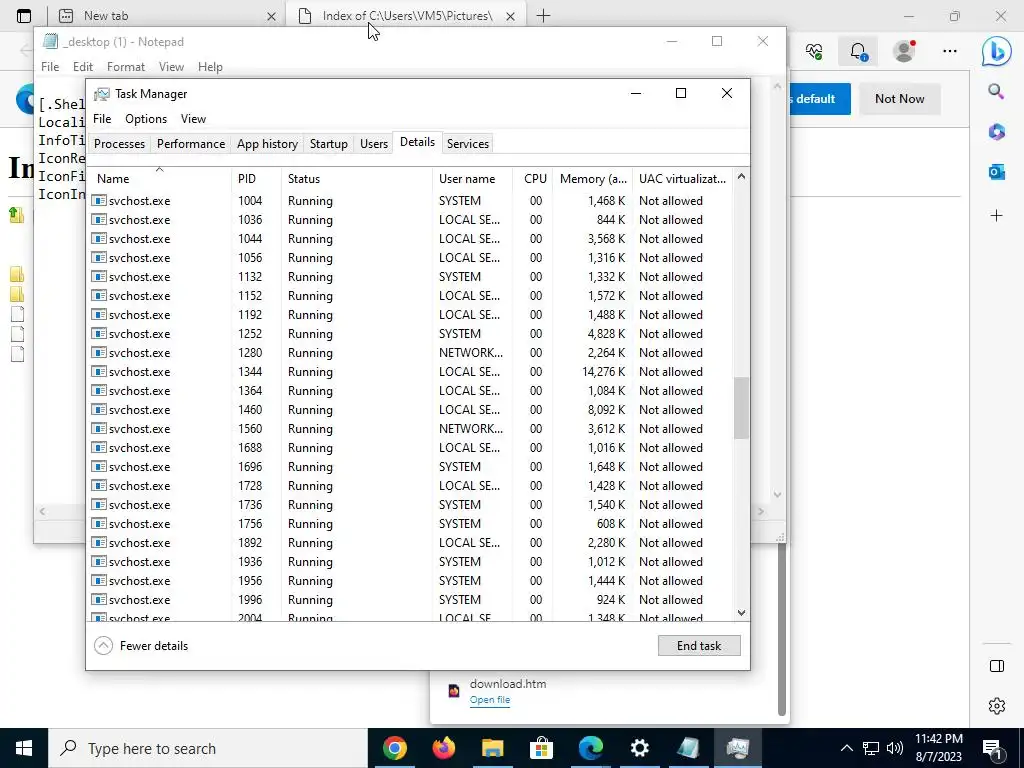Click Task Manager scroll down arrow

(x=741, y=613)
